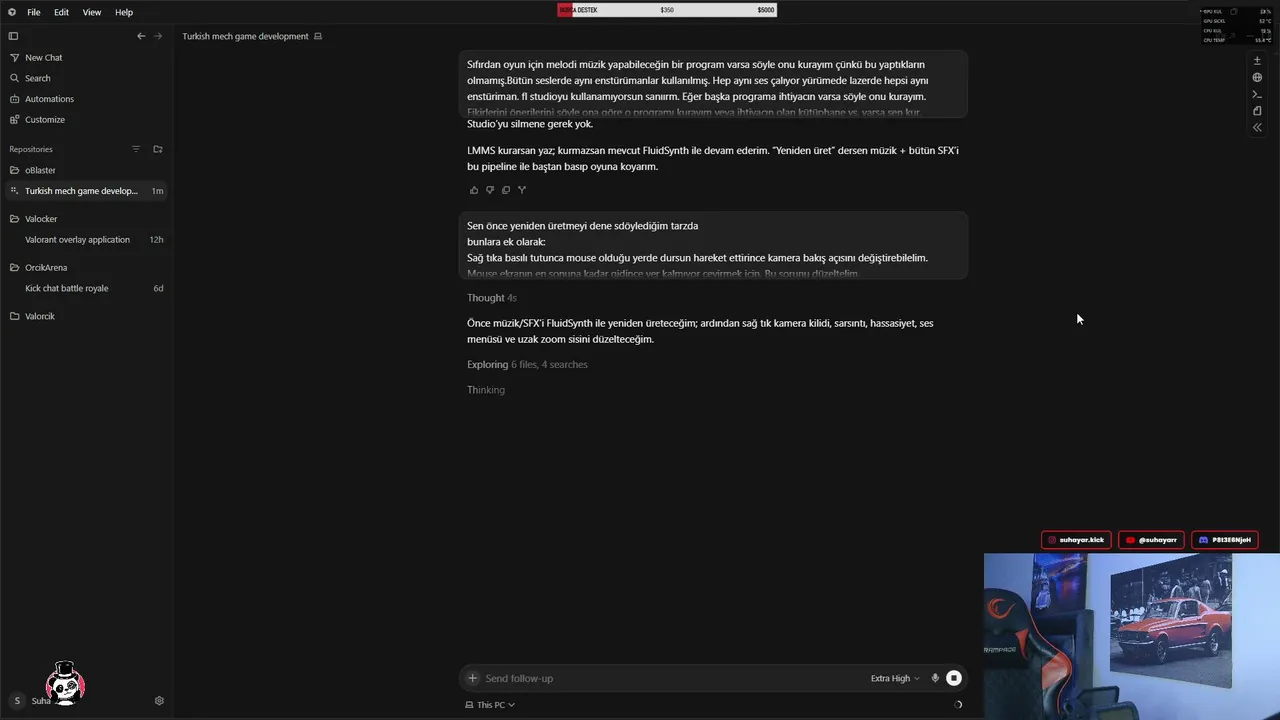Click the file icon in right toolbar
Image resolution: width=1280 pixels, height=720 pixels.
click(x=1257, y=111)
